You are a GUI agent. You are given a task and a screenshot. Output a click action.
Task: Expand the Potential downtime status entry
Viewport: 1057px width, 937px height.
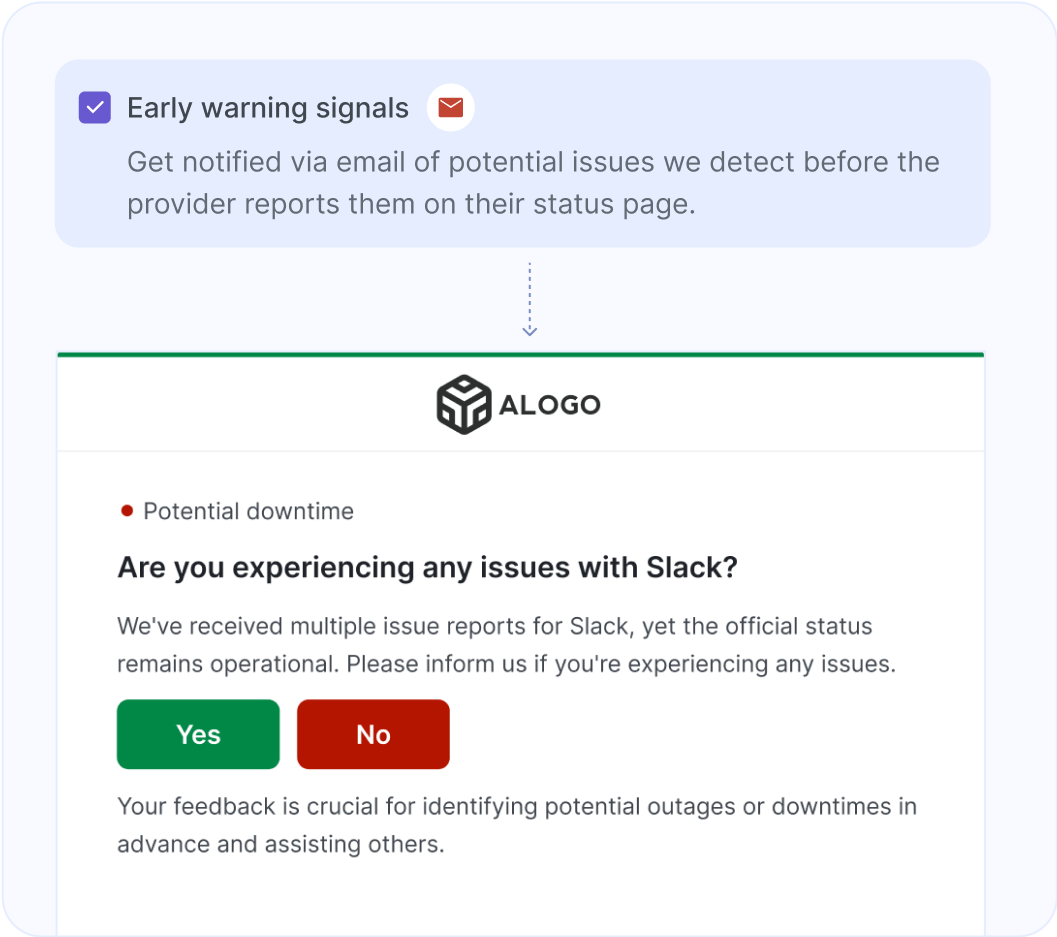[248, 510]
